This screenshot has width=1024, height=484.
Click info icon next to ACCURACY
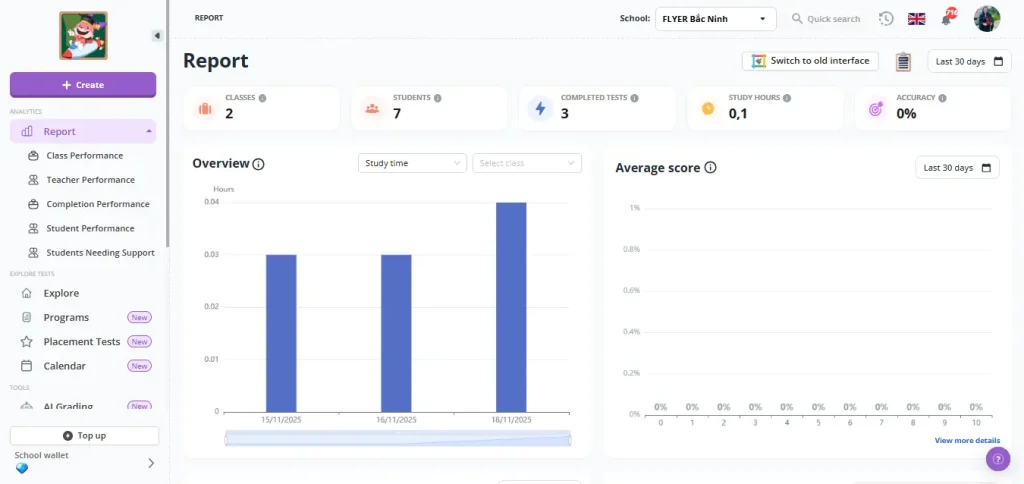click(942, 98)
